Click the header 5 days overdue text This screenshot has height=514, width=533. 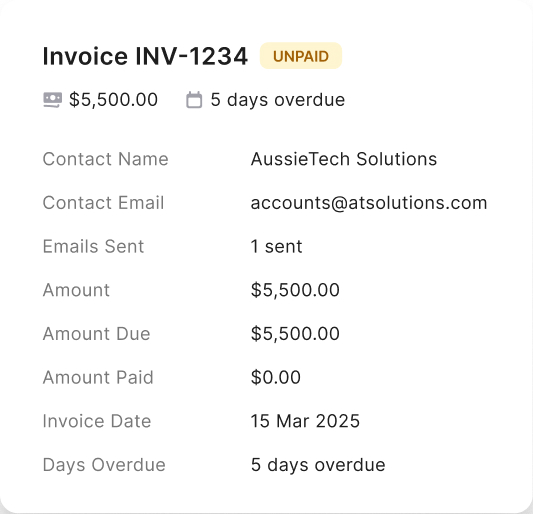(278, 100)
